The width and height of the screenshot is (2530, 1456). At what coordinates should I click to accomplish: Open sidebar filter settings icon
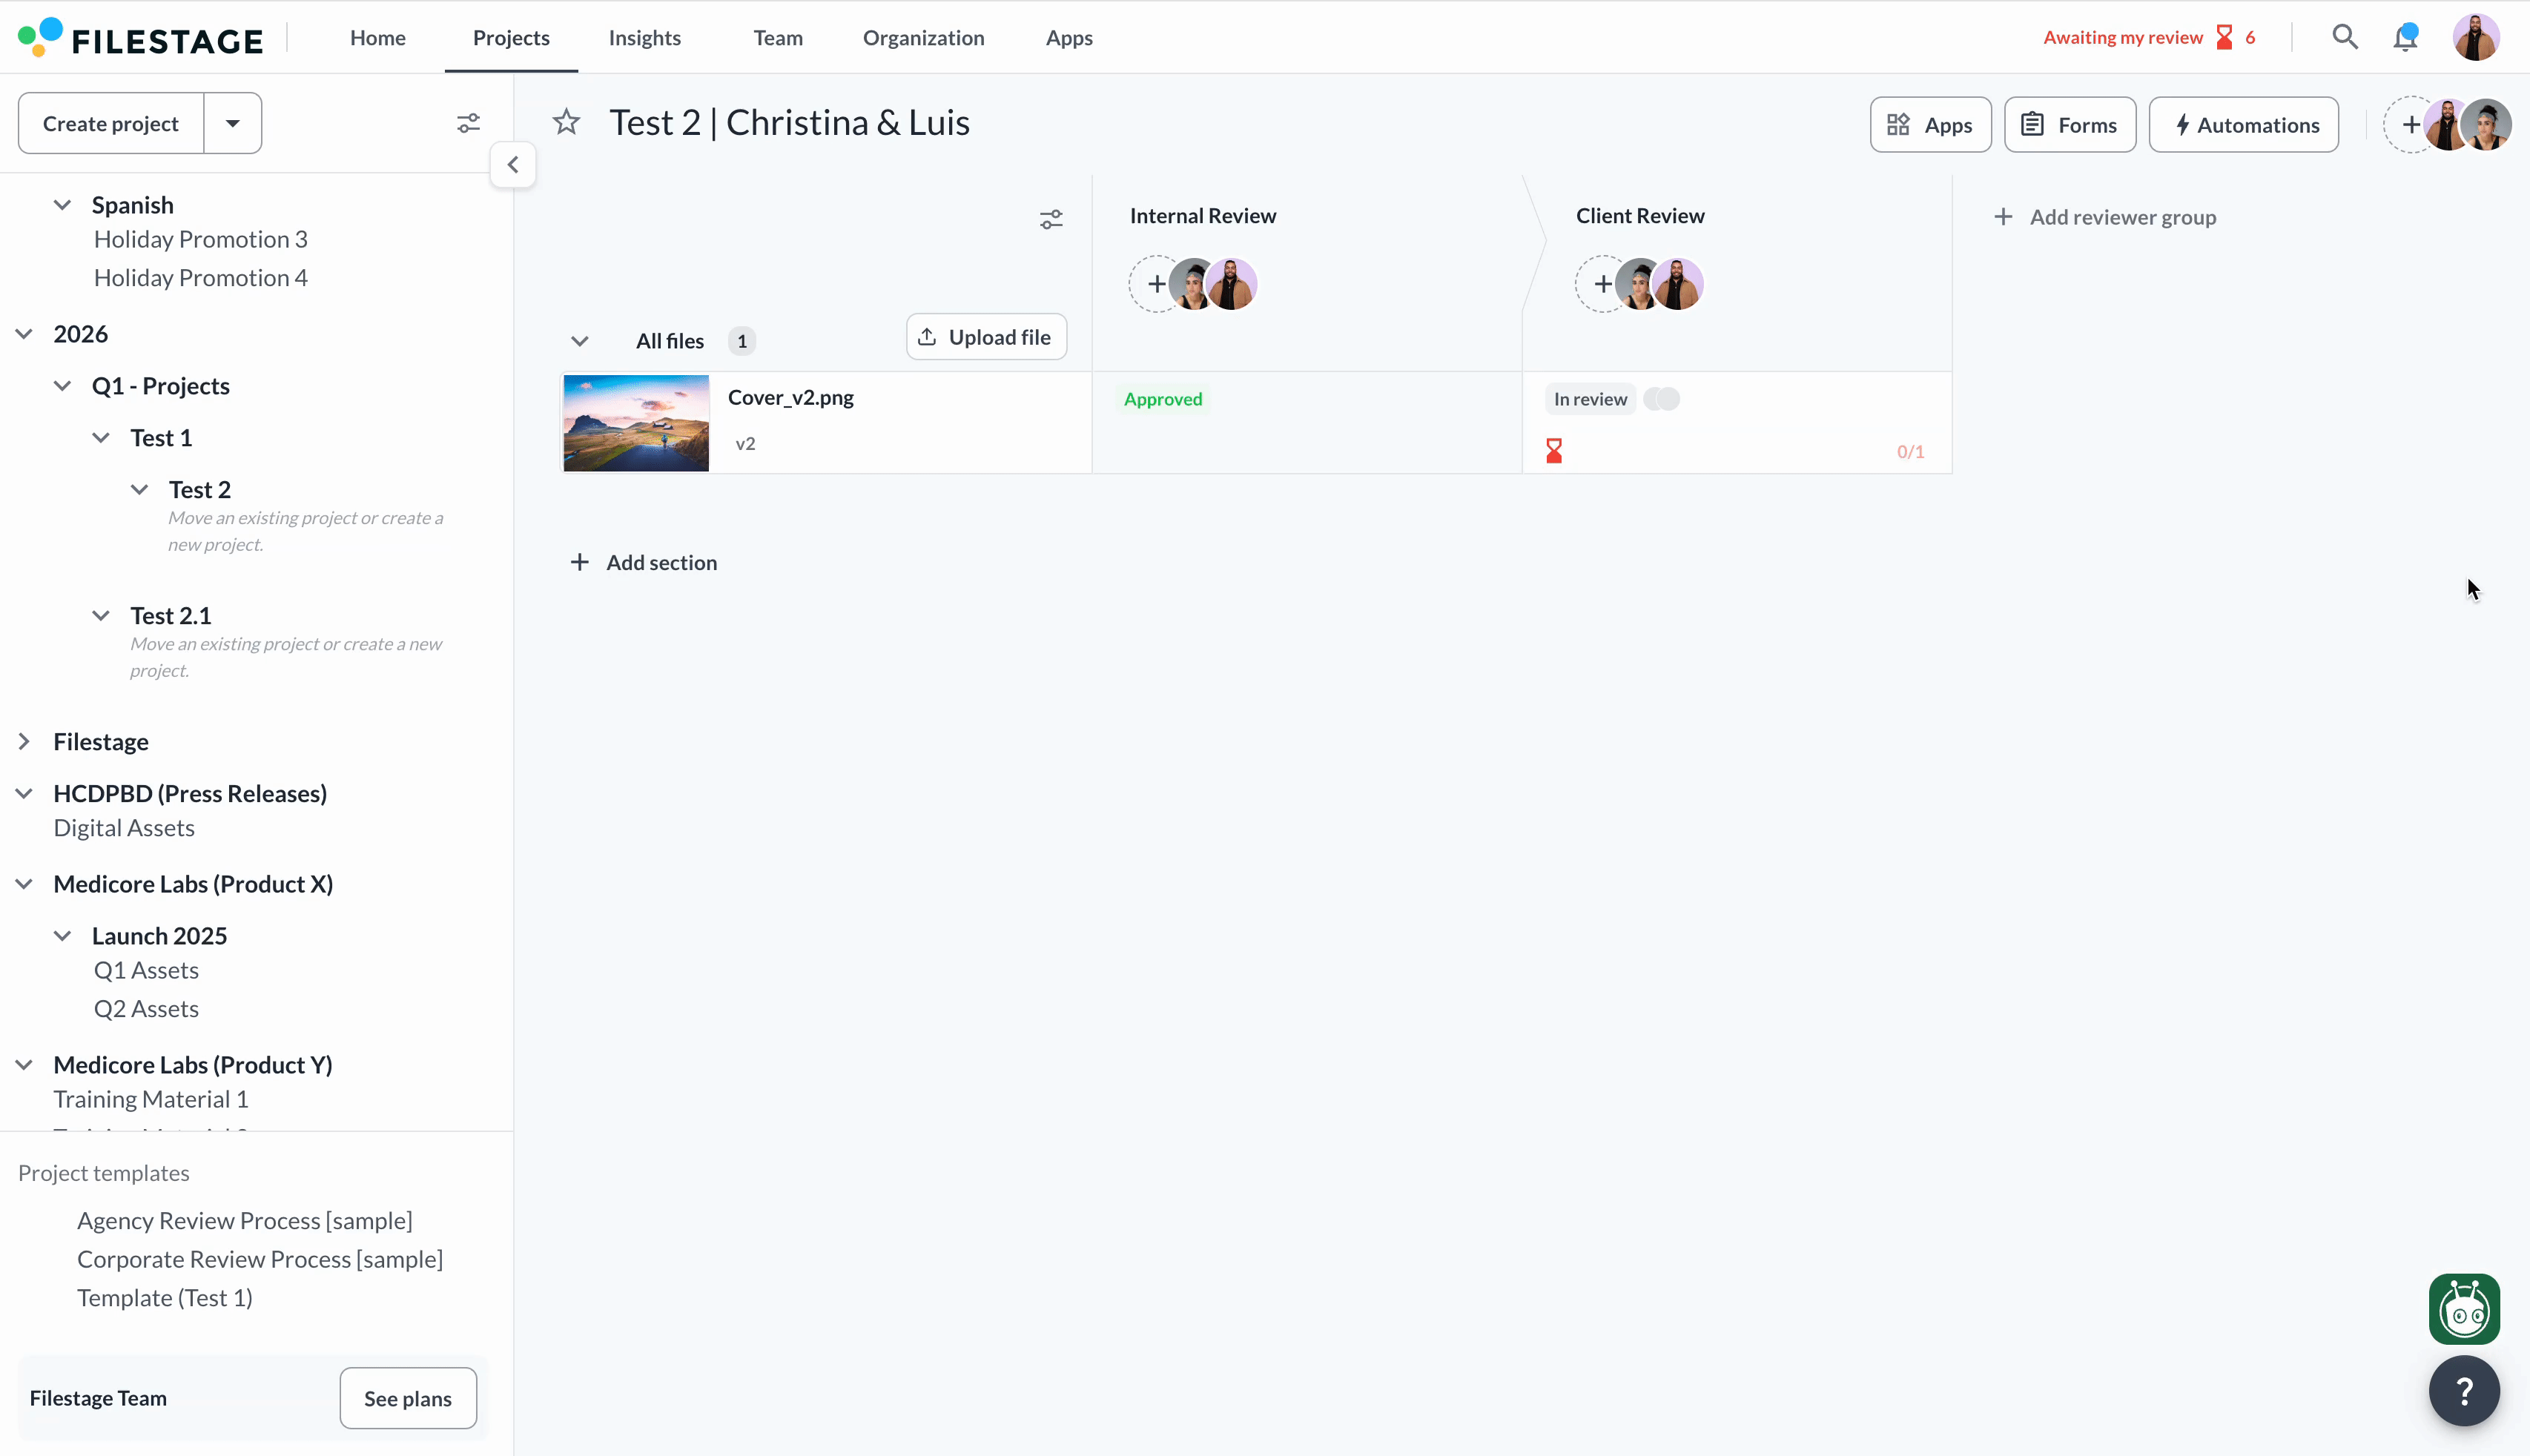click(468, 123)
